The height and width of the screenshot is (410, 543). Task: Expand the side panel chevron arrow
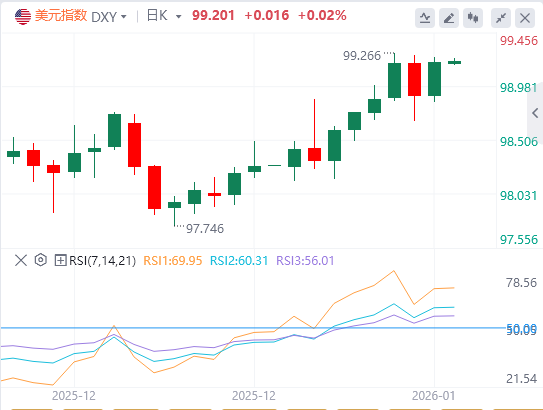(x=535, y=113)
